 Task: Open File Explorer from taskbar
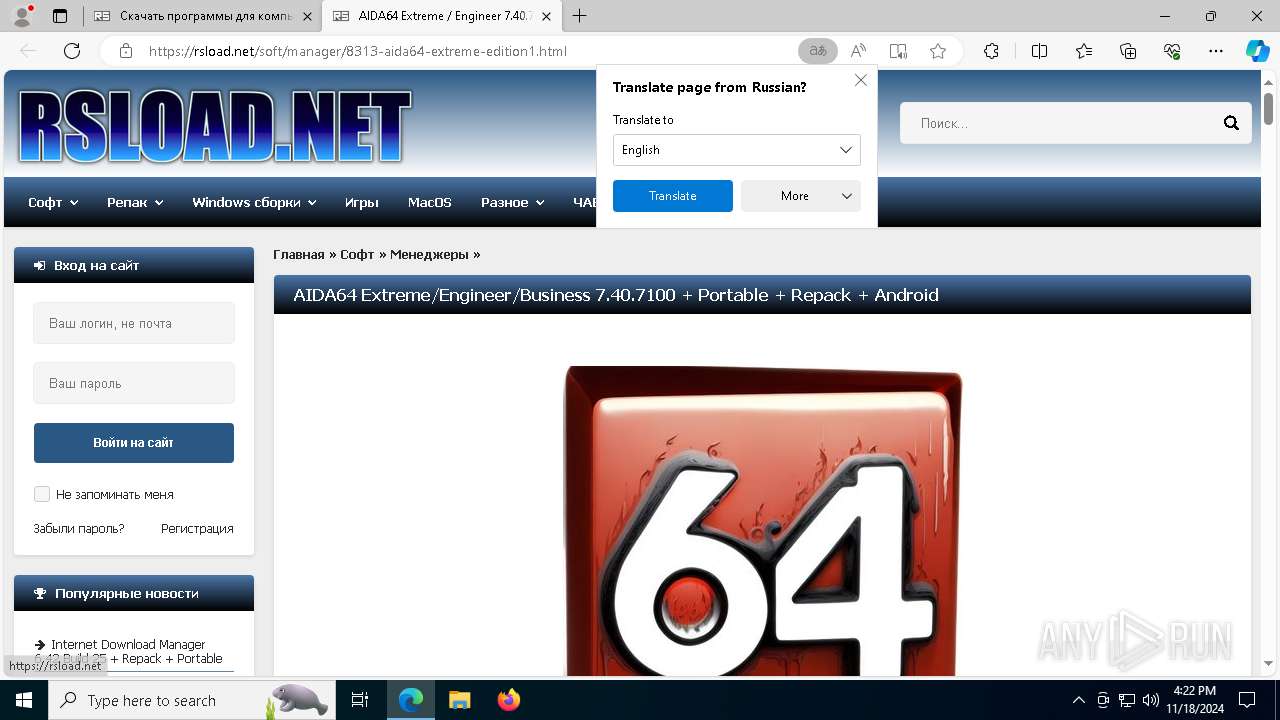(459, 700)
